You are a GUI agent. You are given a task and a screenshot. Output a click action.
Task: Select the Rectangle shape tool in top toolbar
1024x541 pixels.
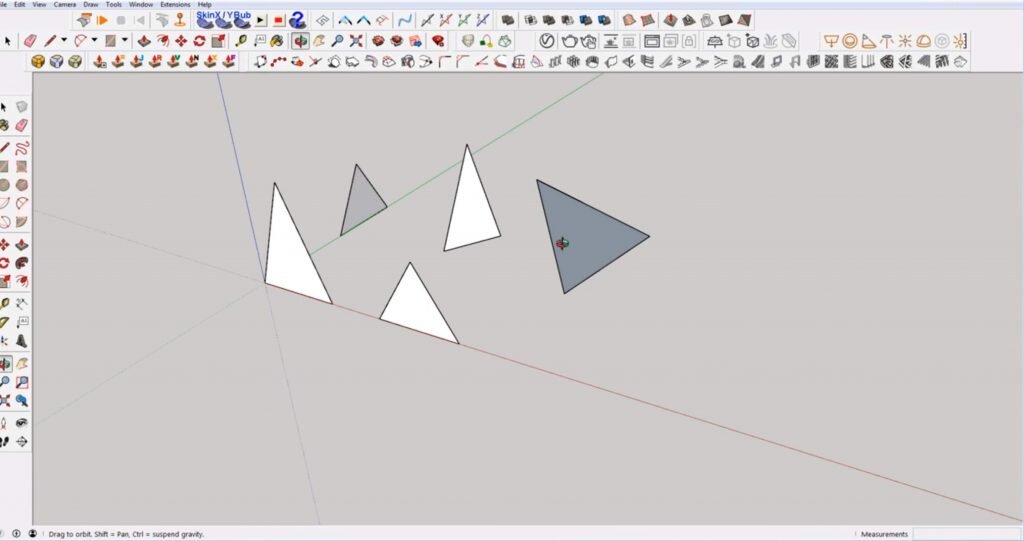tap(110, 41)
